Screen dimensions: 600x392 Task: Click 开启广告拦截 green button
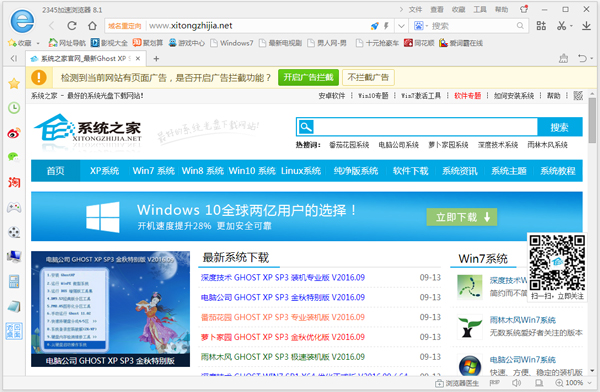point(308,78)
